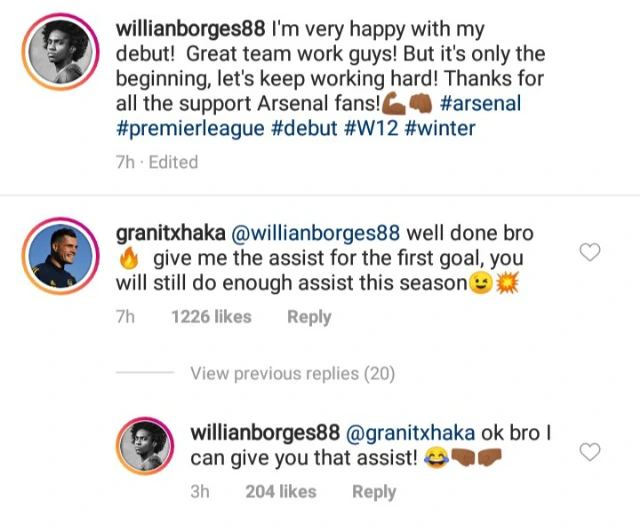Image resolution: width=640 pixels, height=531 pixels.
Task: Open willianborges88 username on the reply
Action: point(264,435)
